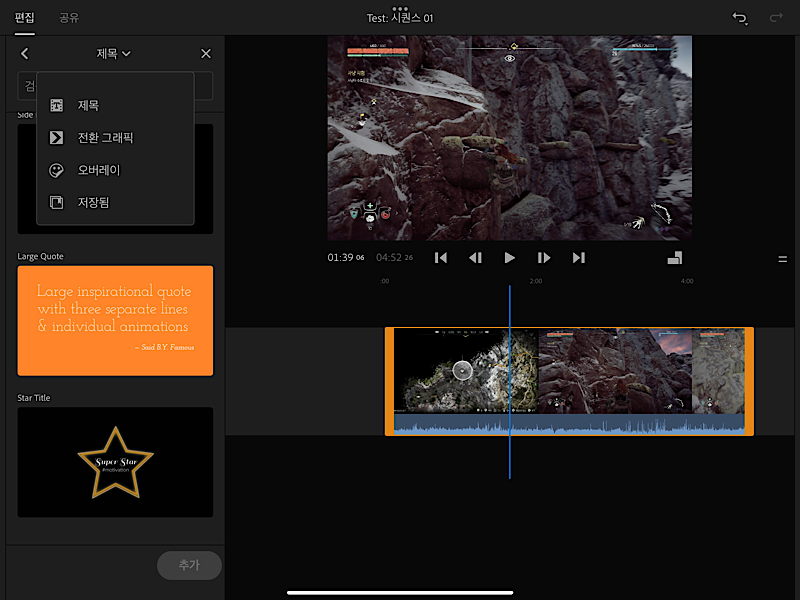Open the Test: 시퀀스 01 project title
800x600 pixels.
pos(400,18)
